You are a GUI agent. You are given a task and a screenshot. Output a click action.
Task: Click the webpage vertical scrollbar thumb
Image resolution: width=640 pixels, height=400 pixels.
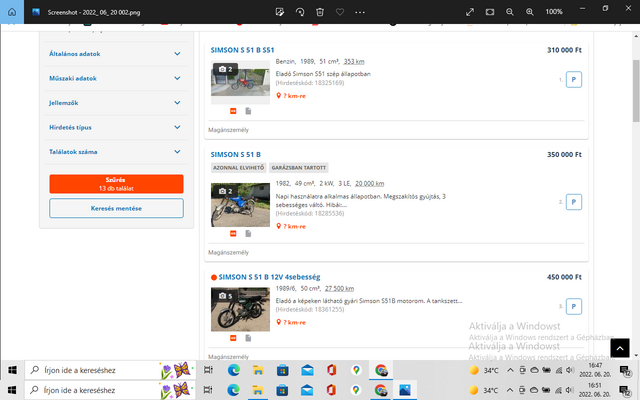click(636, 91)
